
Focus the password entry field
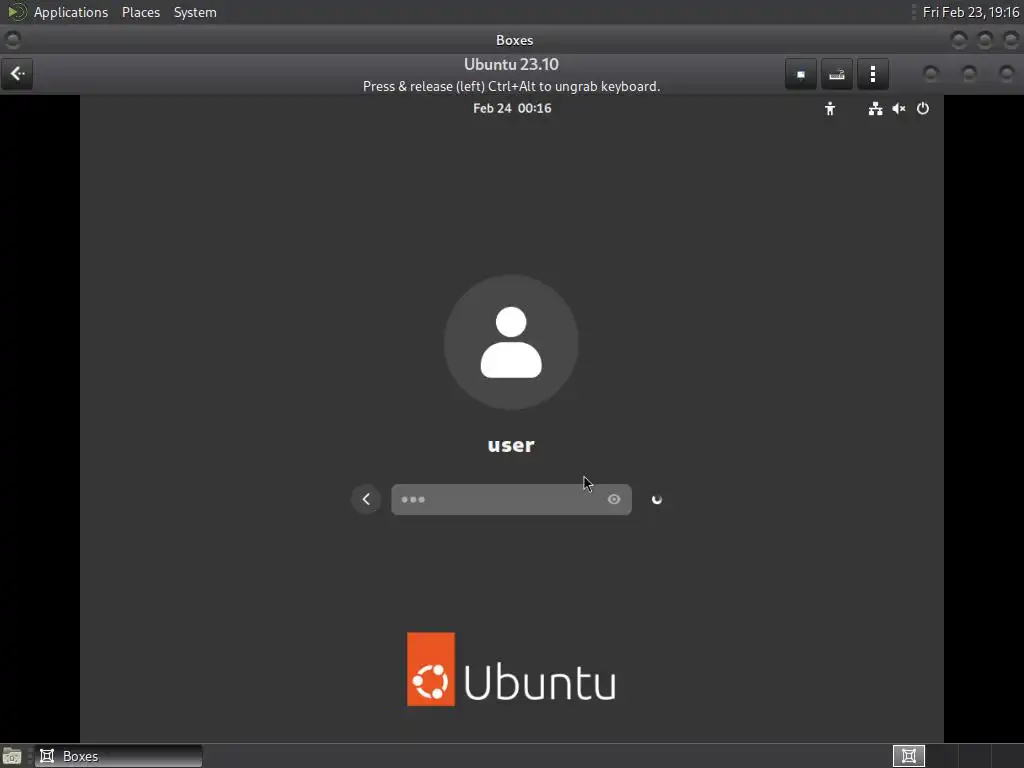coord(511,500)
